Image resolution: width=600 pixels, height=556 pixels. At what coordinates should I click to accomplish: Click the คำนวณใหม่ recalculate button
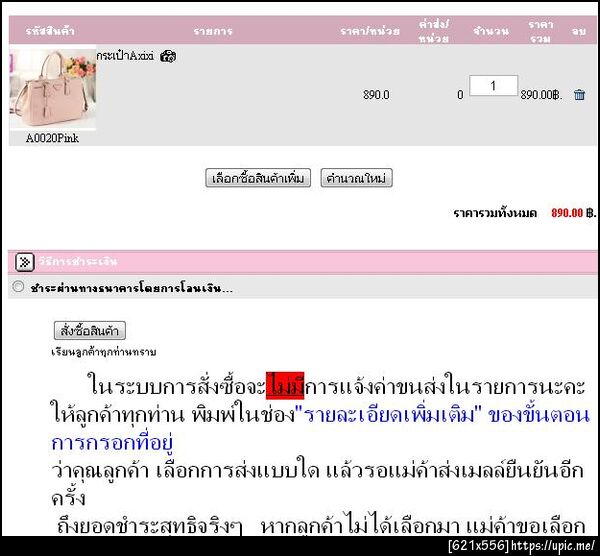click(356, 178)
